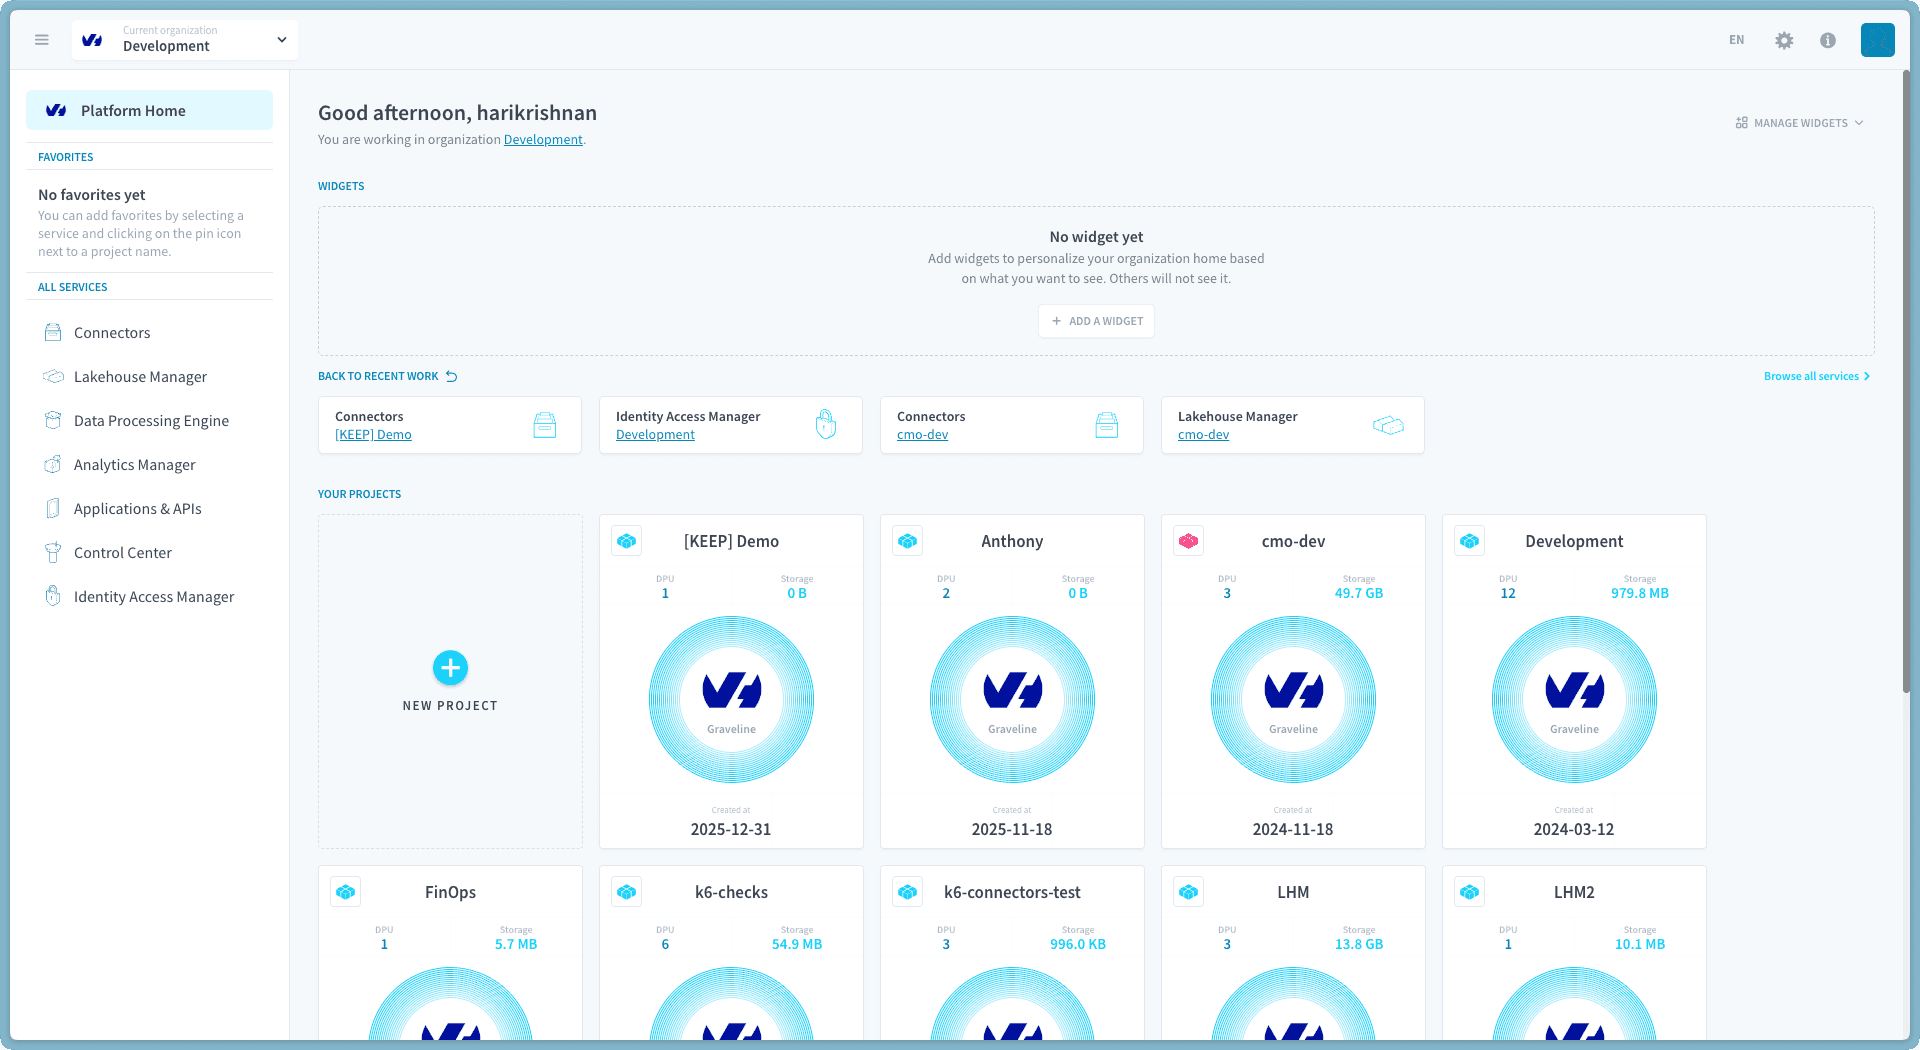Click the red cmo-dev project icon
This screenshot has width=1920, height=1050.
pos(1189,541)
